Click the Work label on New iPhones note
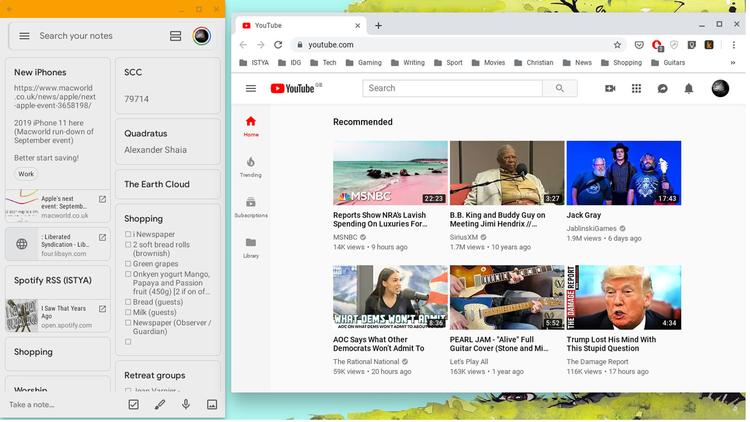This screenshot has height=422, width=750. click(x=26, y=174)
